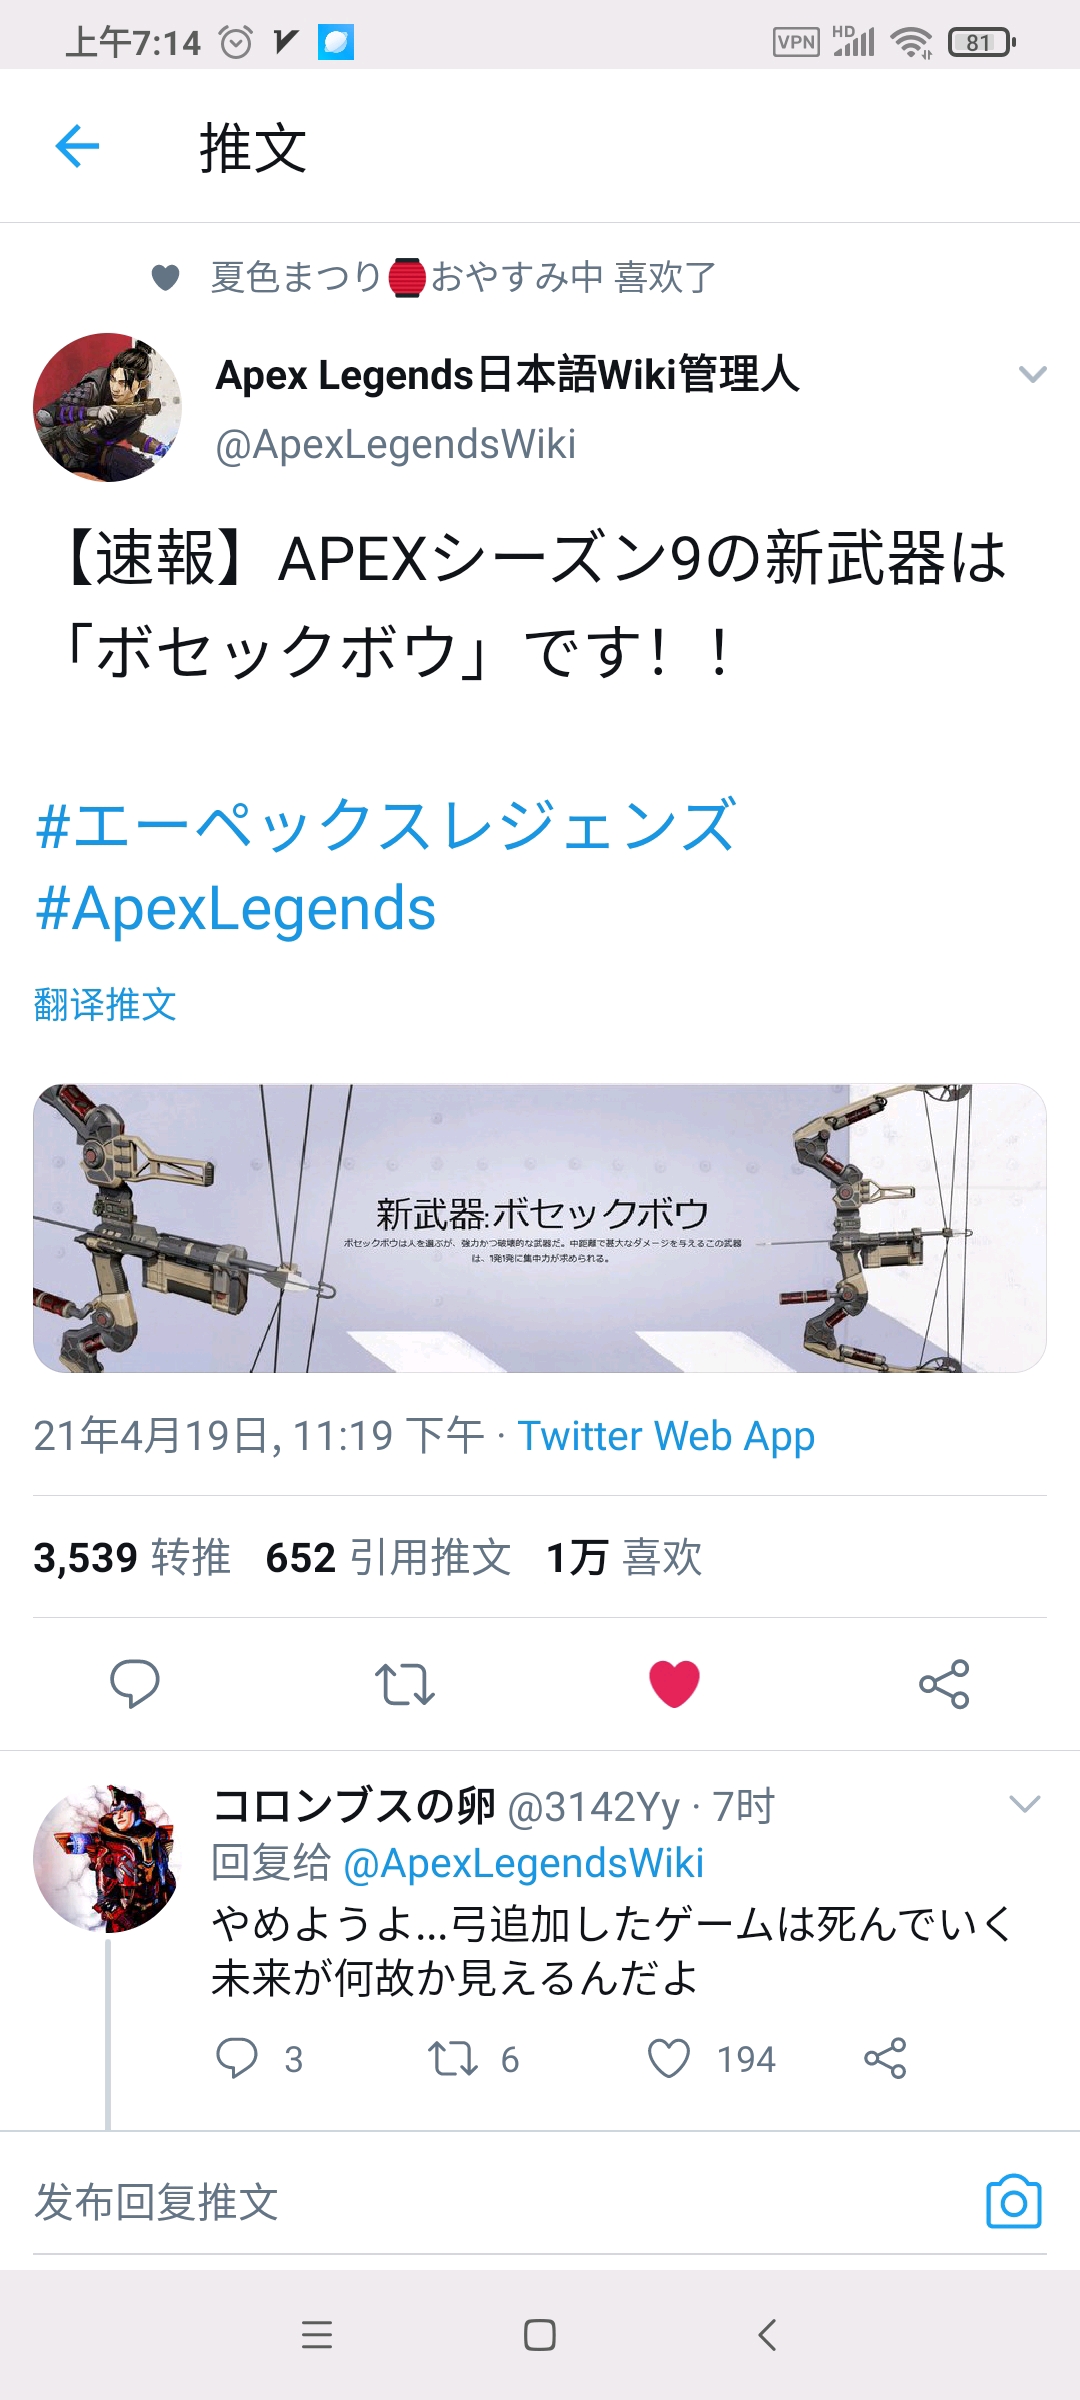Image resolution: width=1080 pixels, height=2400 pixels.
Task: Tap the 发布回复推文 reply field
Action: coord(500,2202)
